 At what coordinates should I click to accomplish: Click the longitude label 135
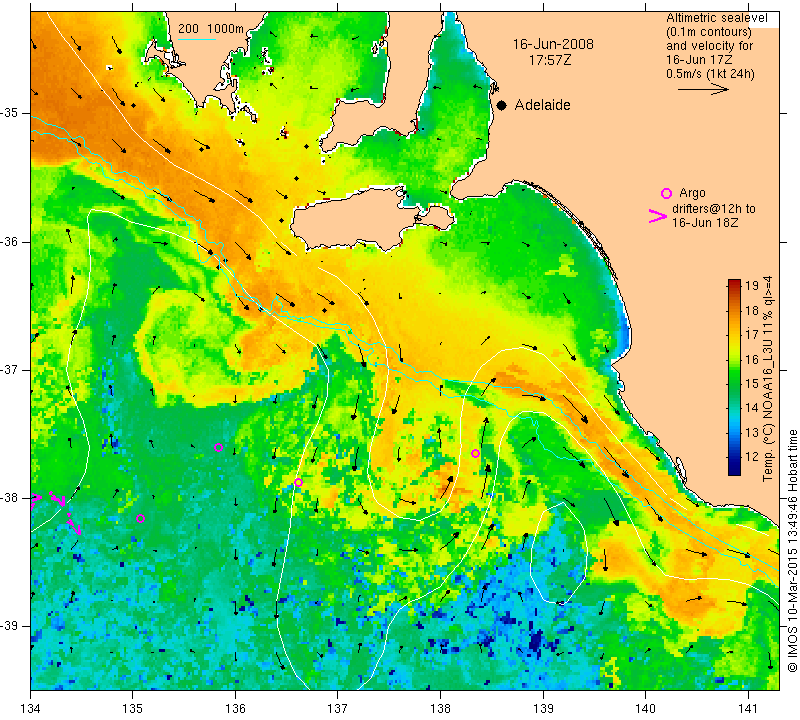point(133,709)
